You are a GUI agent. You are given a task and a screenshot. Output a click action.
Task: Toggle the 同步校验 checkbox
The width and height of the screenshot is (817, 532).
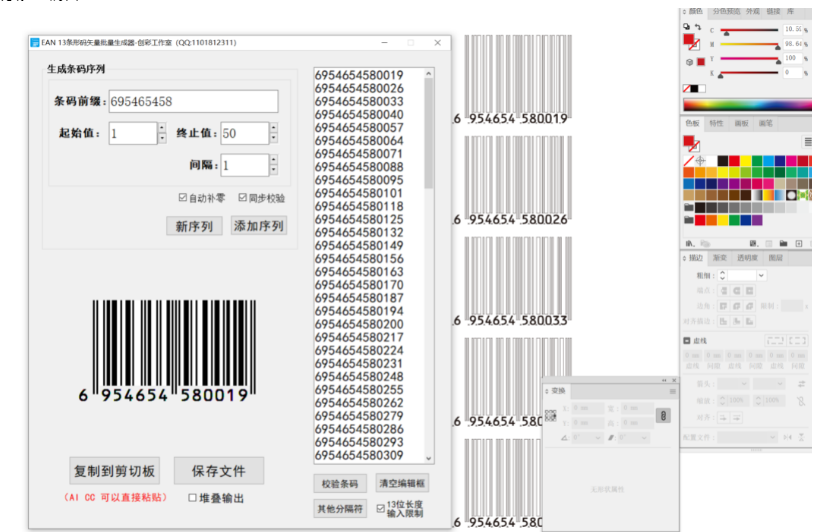(x=243, y=197)
